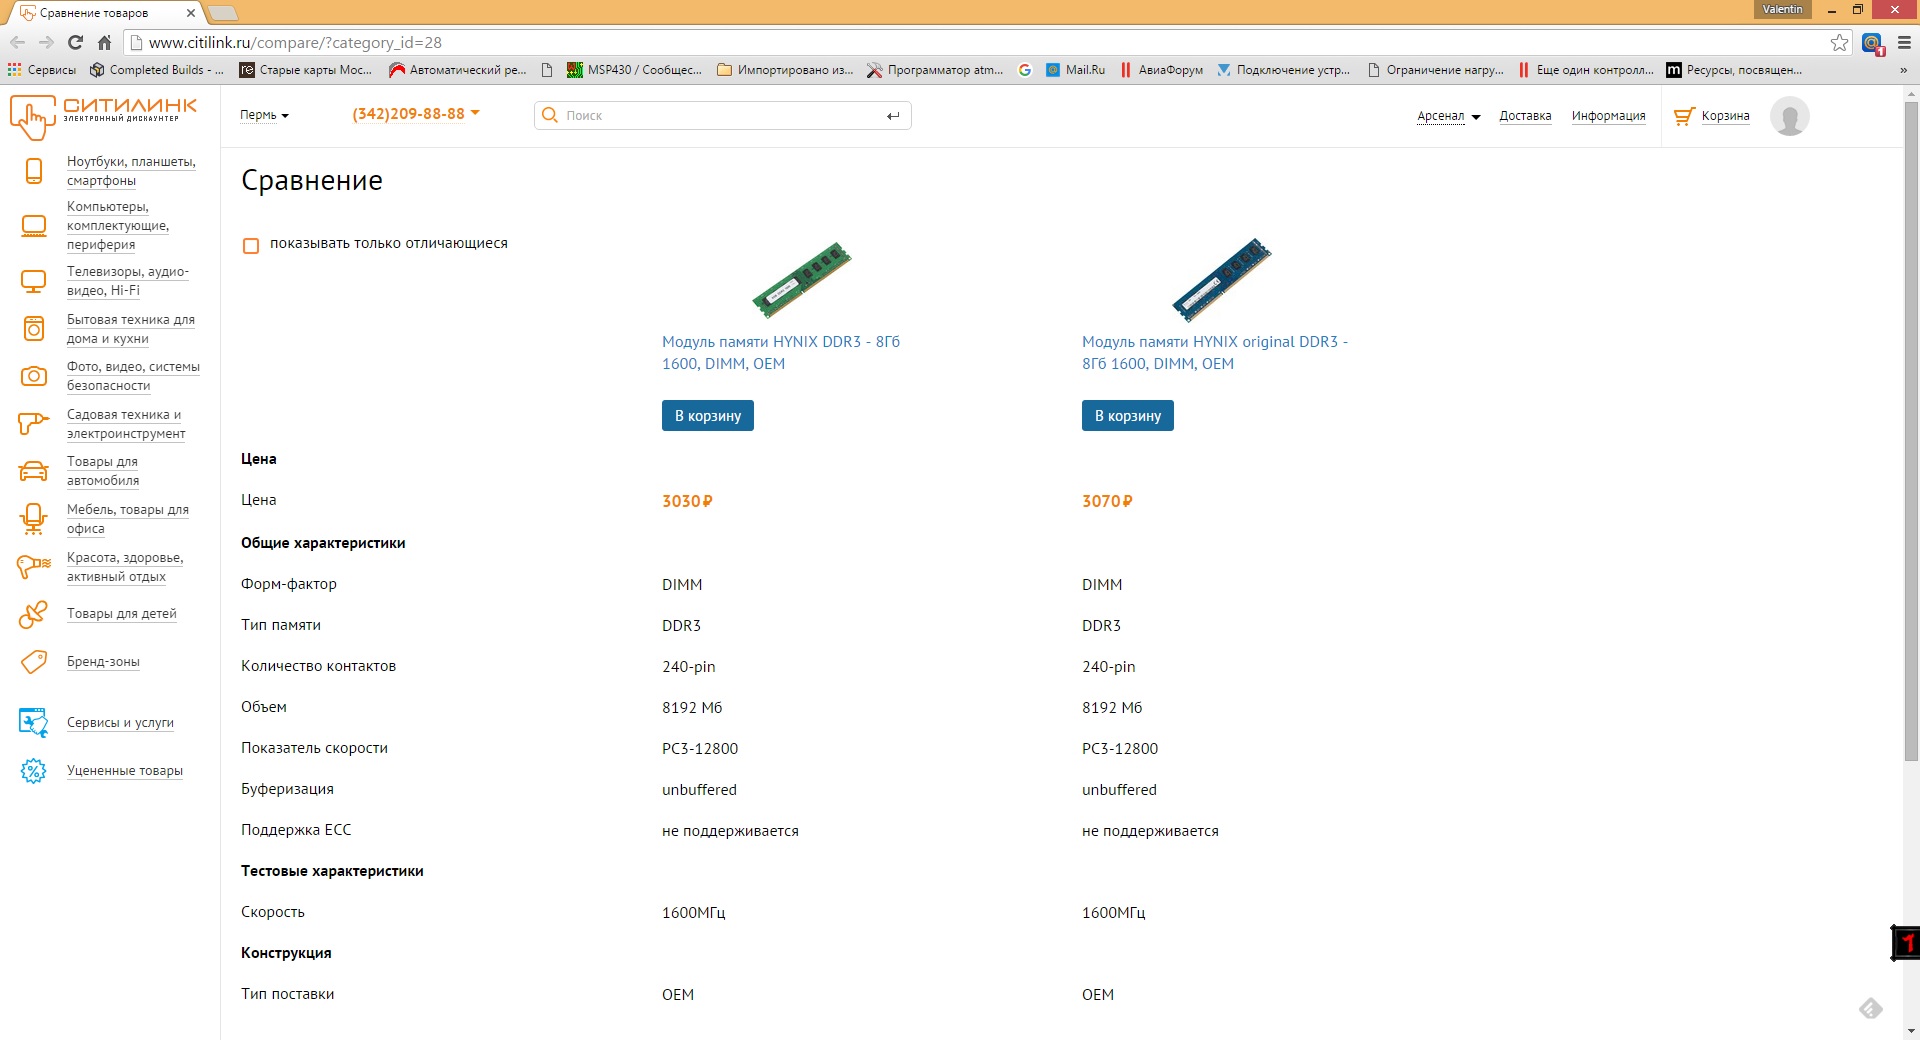Open 'Сервисы и услуги' sidebar link
This screenshot has height=1040, width=1920.
click(x=120, y=723)
